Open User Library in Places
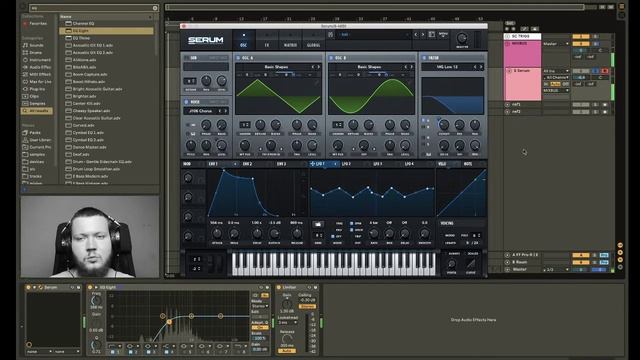 click(36, 140)
